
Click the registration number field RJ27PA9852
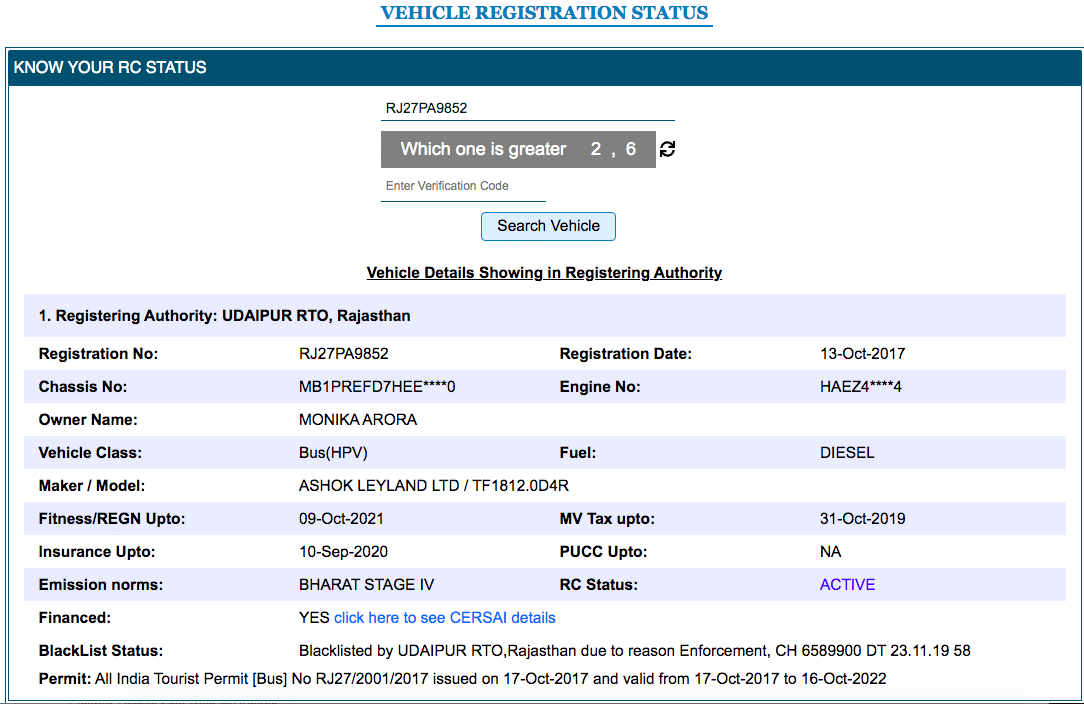coord(527,108)
